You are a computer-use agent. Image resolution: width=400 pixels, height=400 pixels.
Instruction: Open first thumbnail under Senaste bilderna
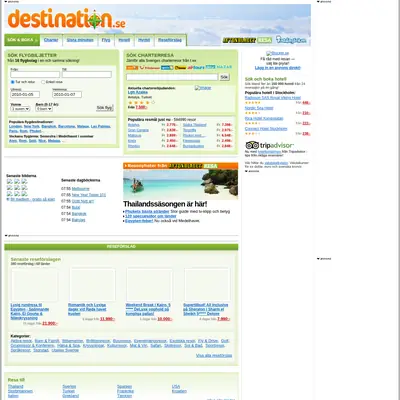coord(10,182)
